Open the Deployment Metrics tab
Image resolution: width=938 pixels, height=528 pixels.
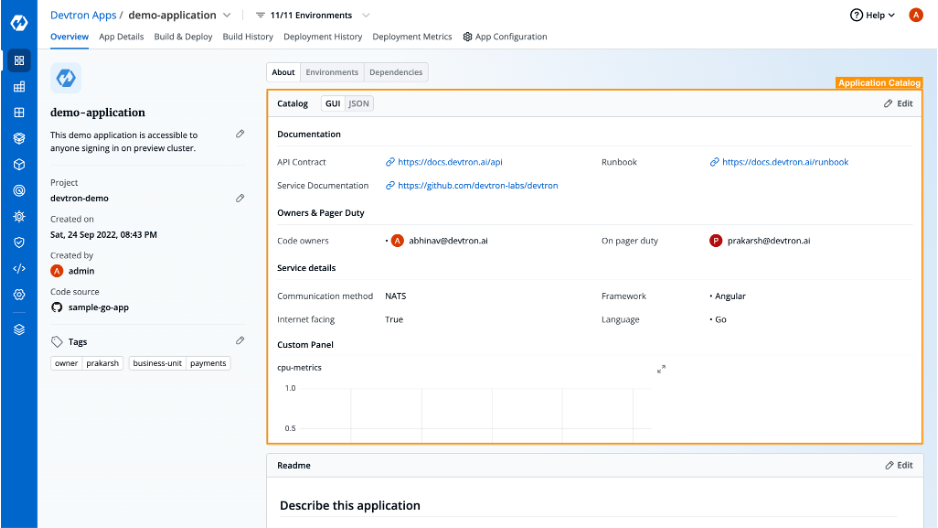click(x=412, y=36)
